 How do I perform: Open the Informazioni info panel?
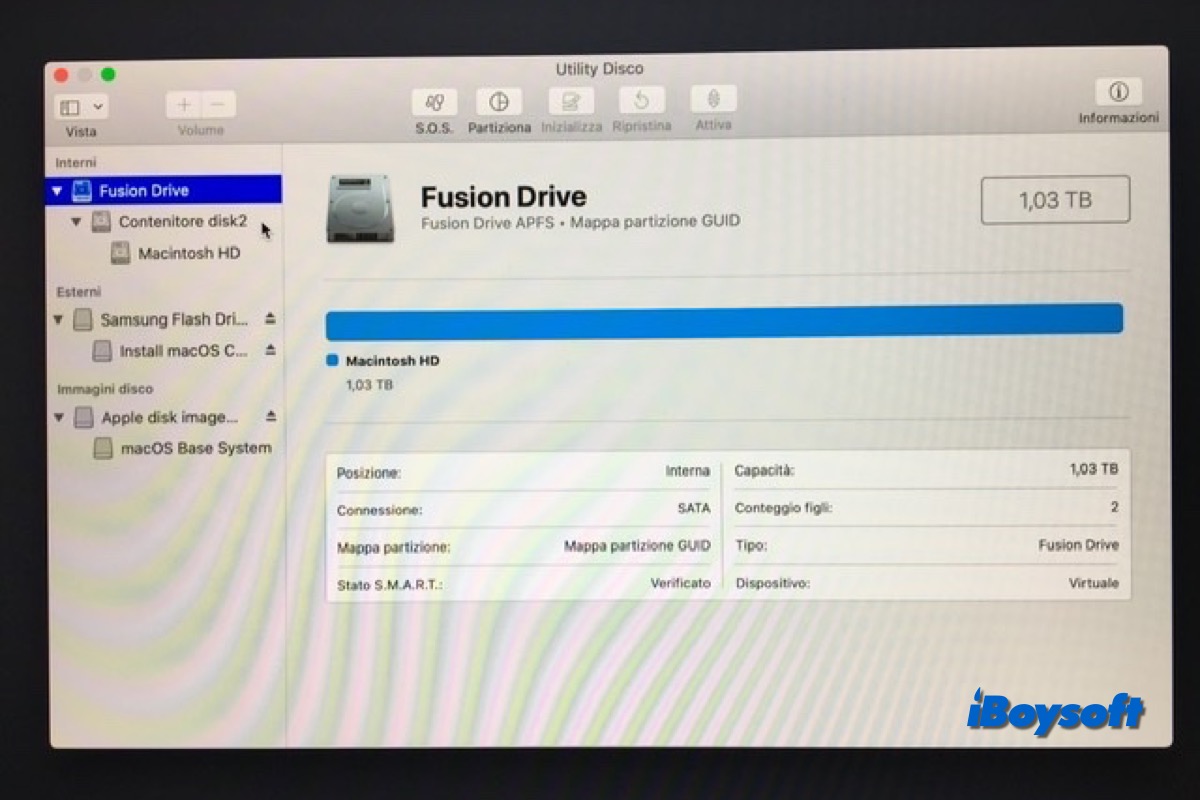click(1118, 93)
